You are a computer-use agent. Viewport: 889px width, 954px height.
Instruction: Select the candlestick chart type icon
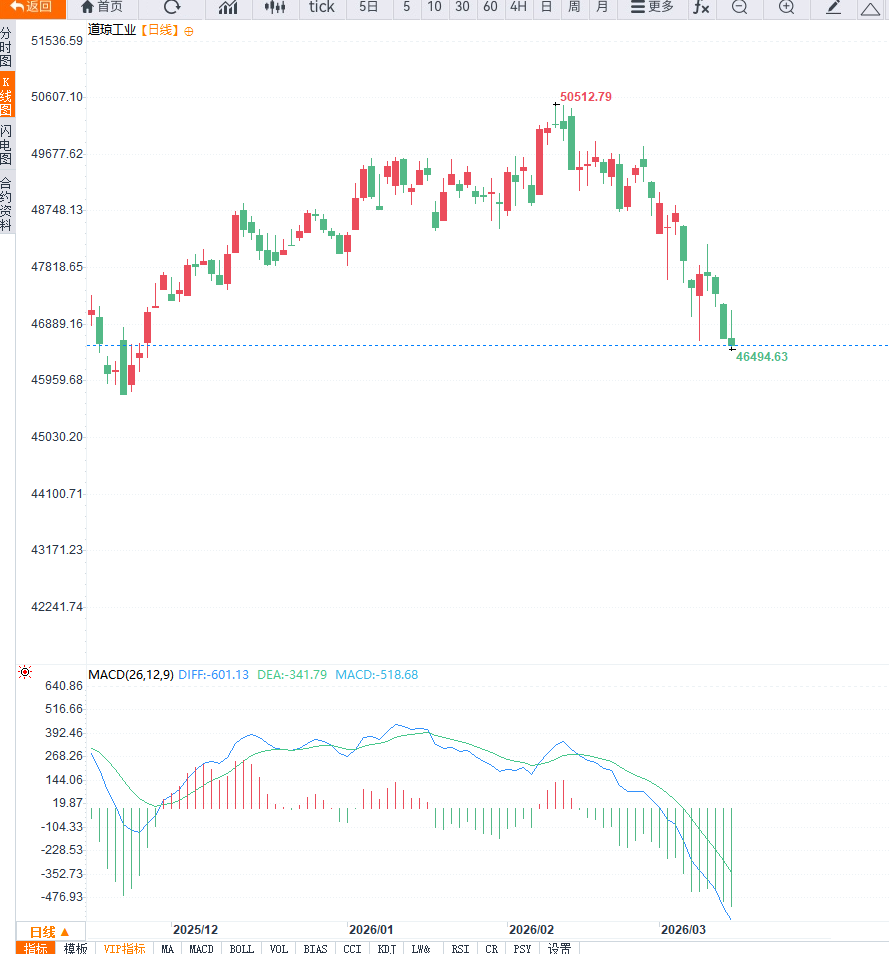click(x=275, y=7)
